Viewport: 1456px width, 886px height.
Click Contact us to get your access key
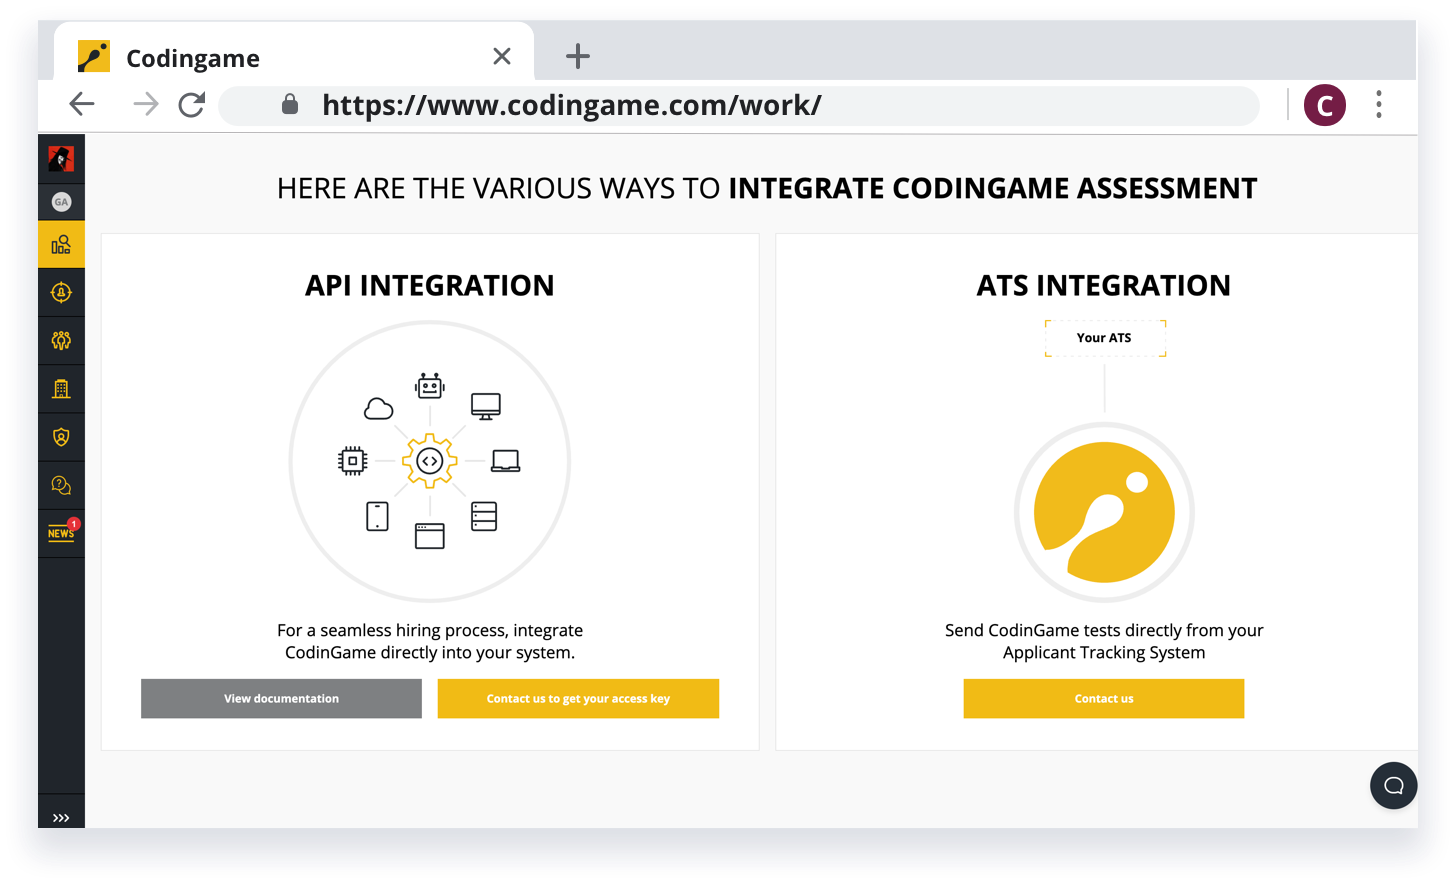[x=578, y=698]
